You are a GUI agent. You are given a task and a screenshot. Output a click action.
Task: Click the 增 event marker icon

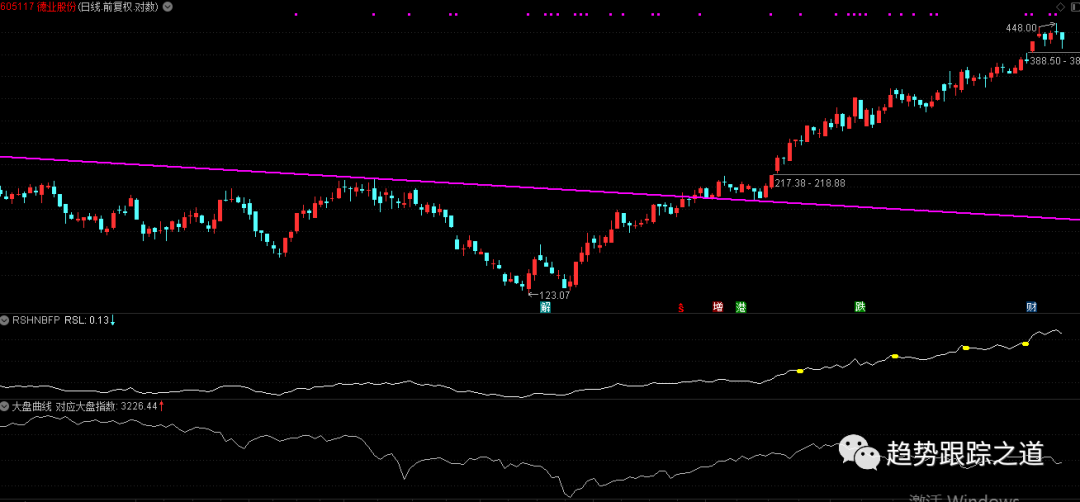click(x=718, y=307)
